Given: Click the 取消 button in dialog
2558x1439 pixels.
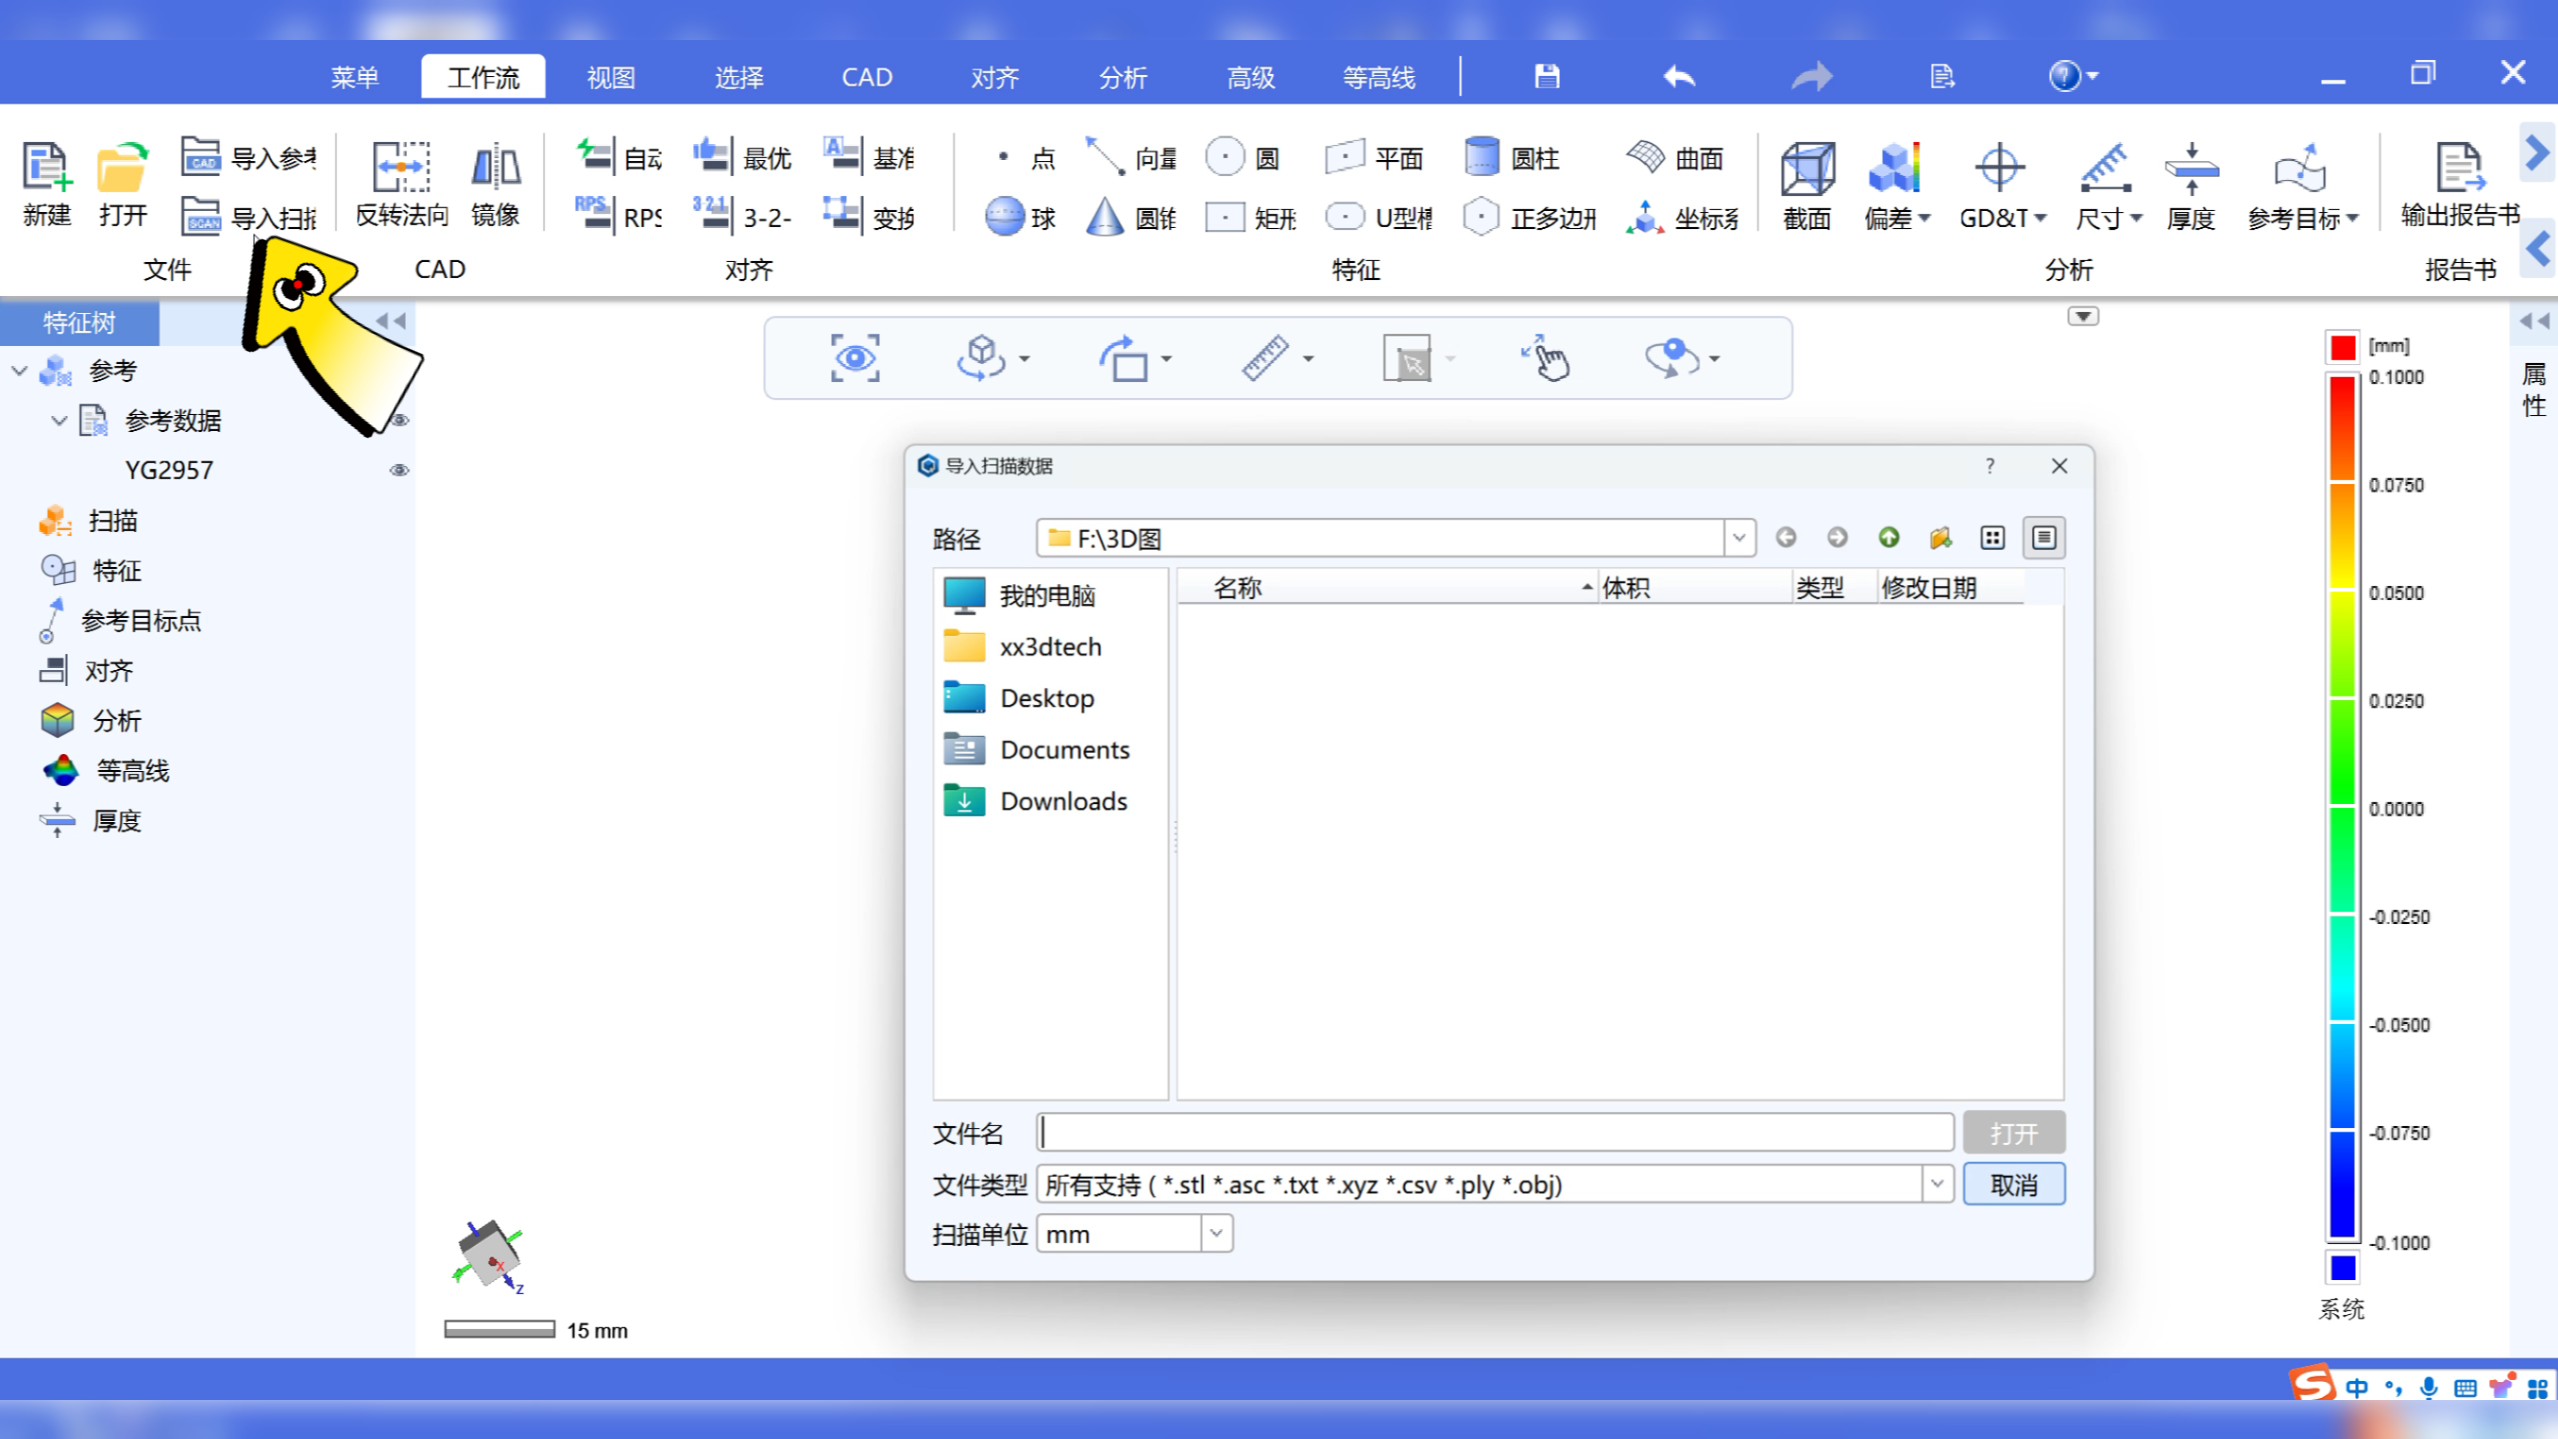Looking at the screenshot, I should click(2014, 1184).
